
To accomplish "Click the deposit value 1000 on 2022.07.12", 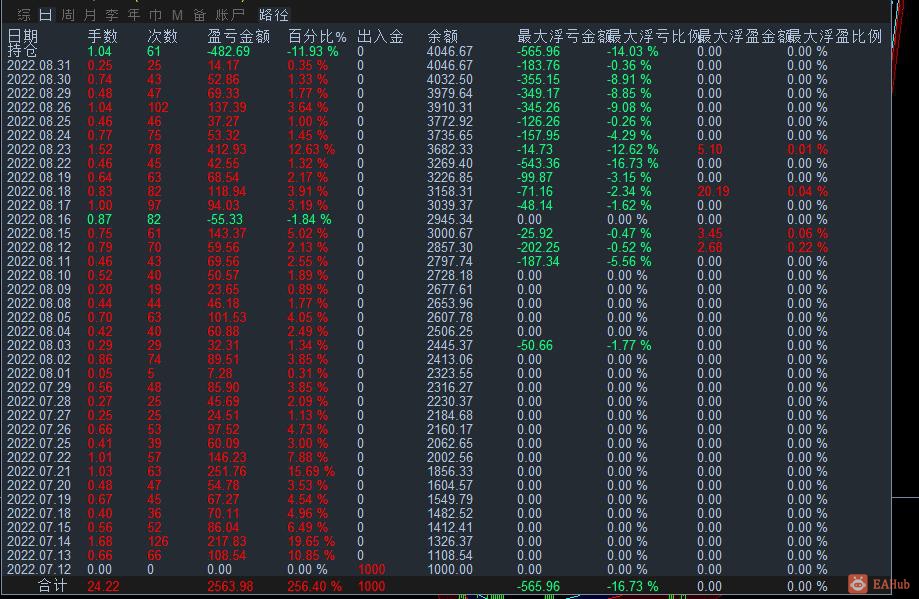I will pos(372,569).
